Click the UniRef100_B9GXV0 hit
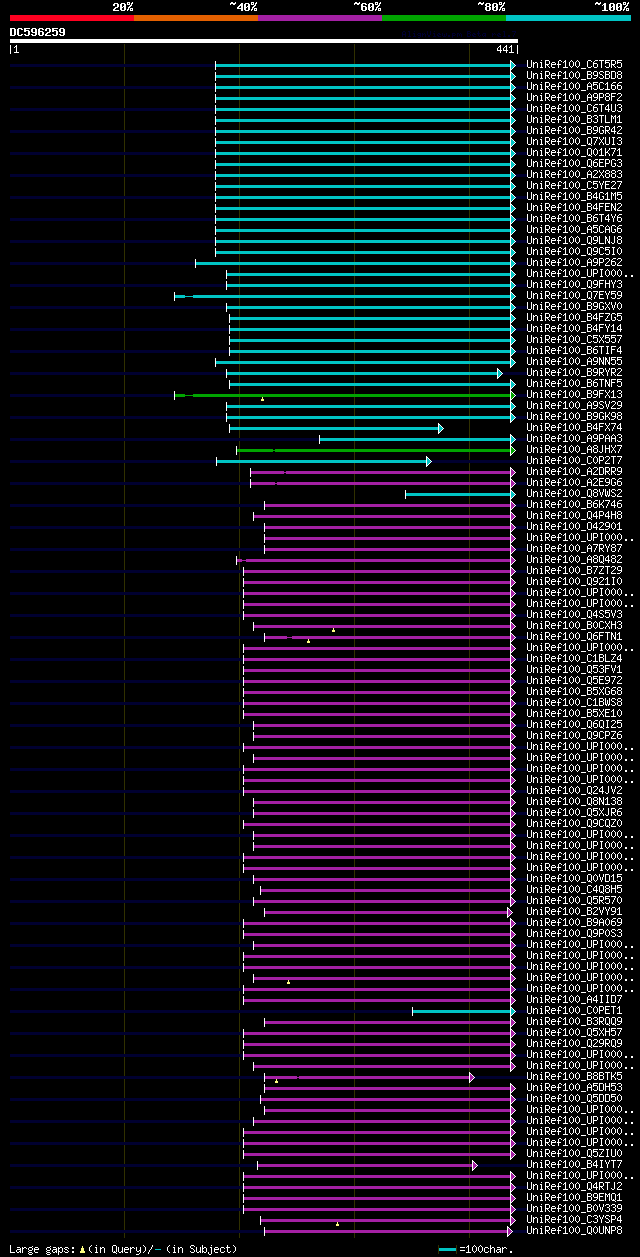This screenshot has width=640, height=1257. click(x=574, y=306)
